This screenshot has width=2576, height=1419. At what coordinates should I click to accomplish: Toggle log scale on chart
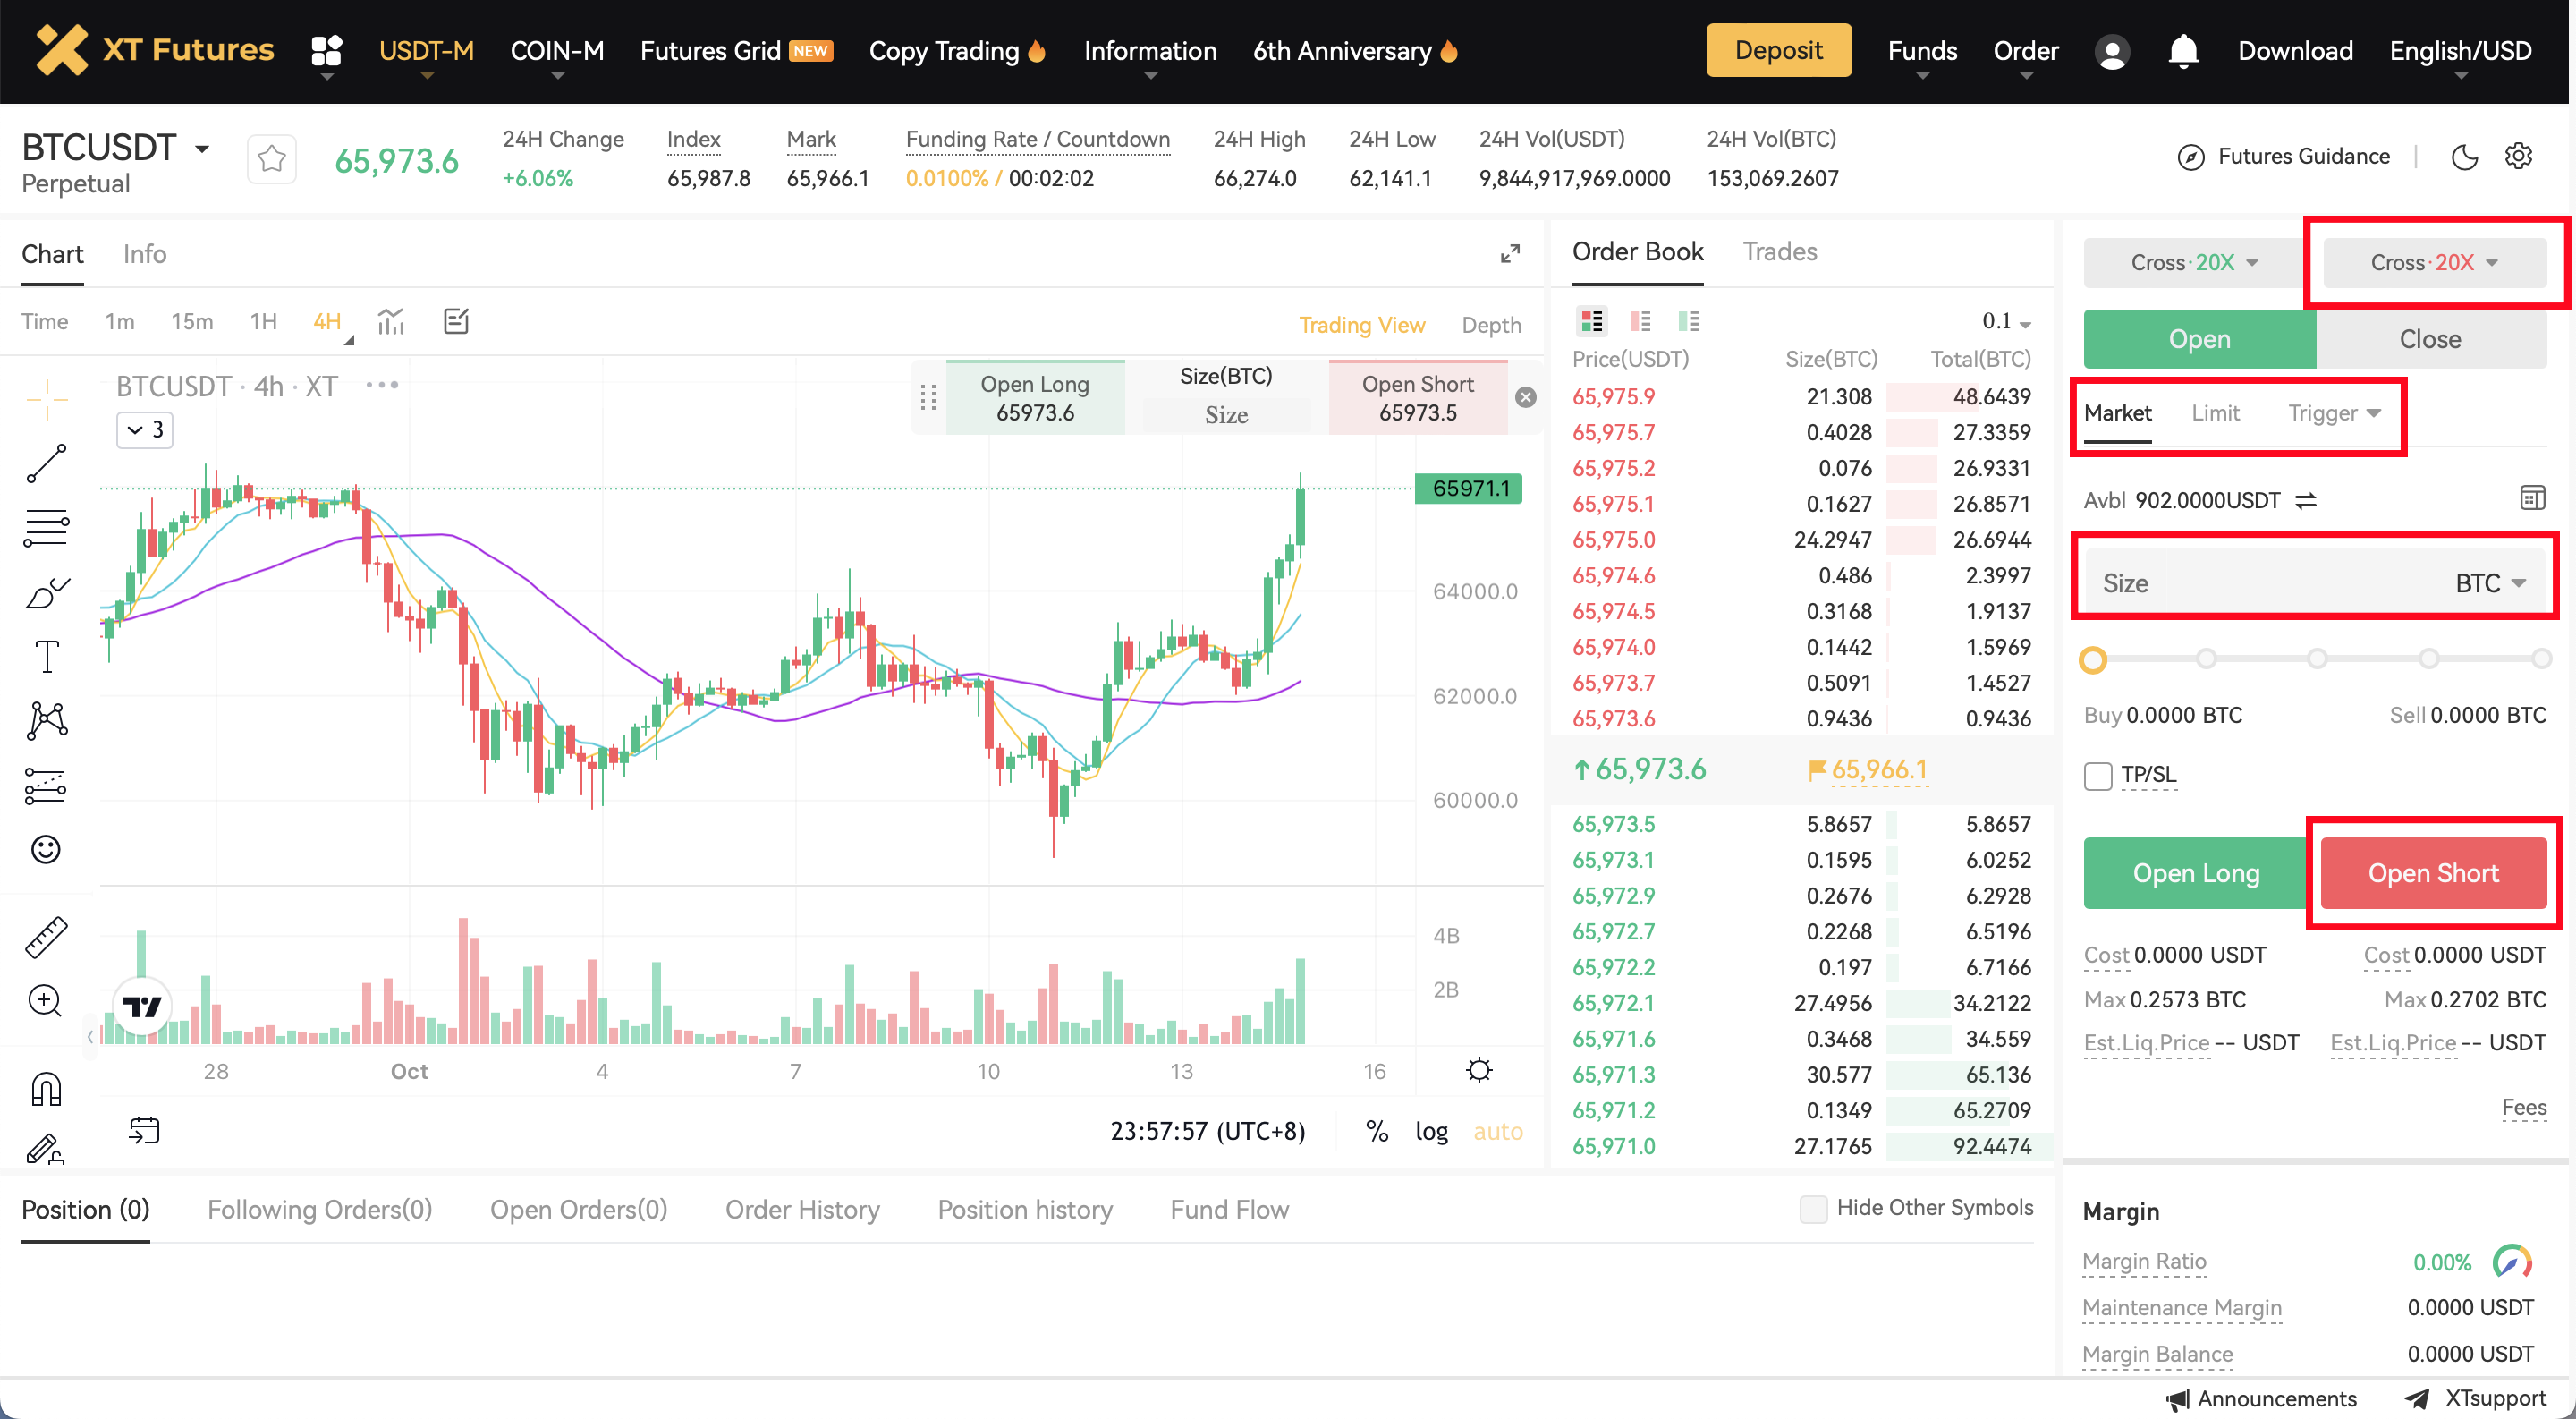coord(1431,1132)
